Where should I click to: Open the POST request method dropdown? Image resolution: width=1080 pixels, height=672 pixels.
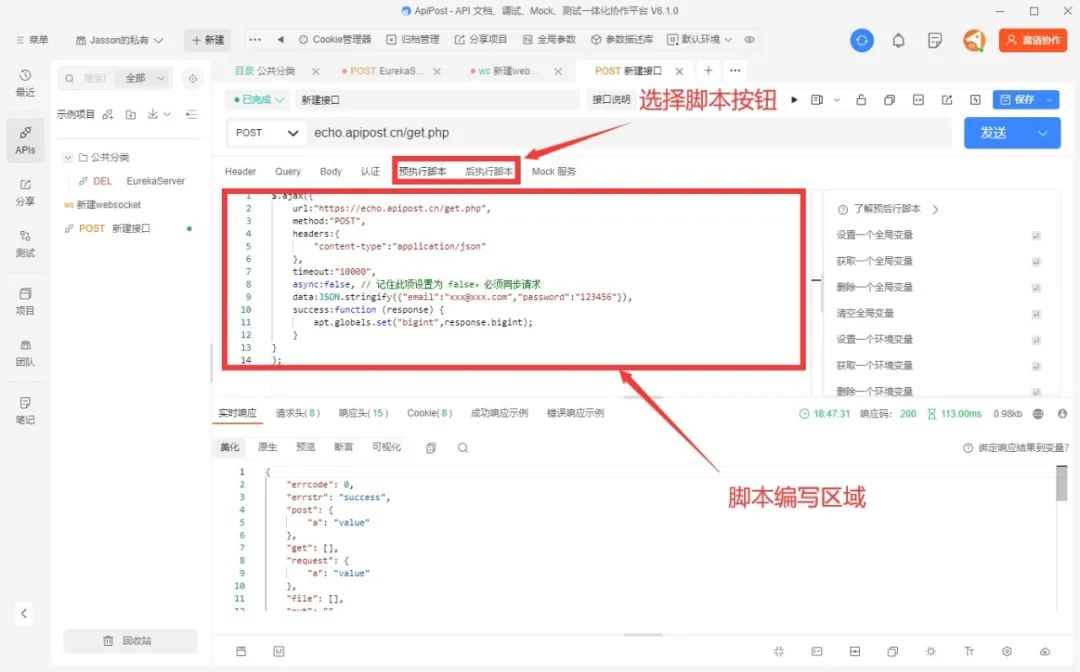[267, 133]
